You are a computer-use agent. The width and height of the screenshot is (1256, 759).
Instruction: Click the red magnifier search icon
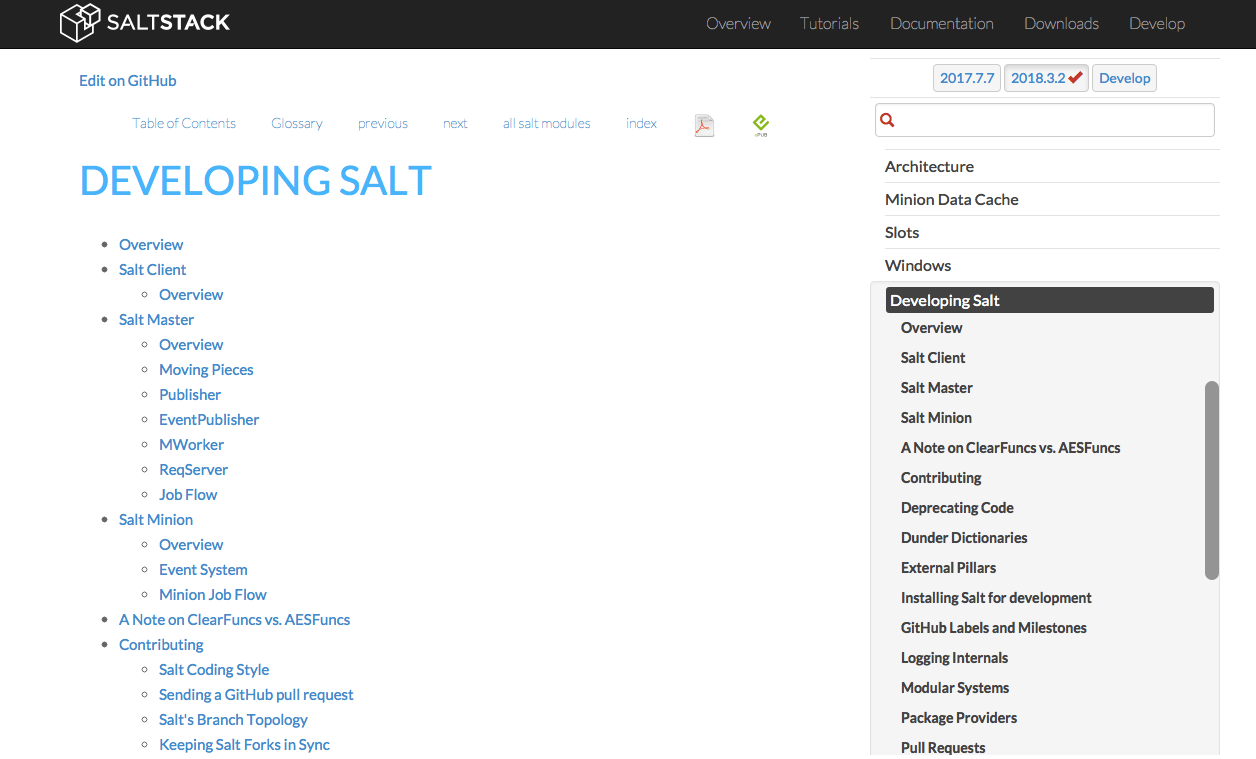coord(887,120)
